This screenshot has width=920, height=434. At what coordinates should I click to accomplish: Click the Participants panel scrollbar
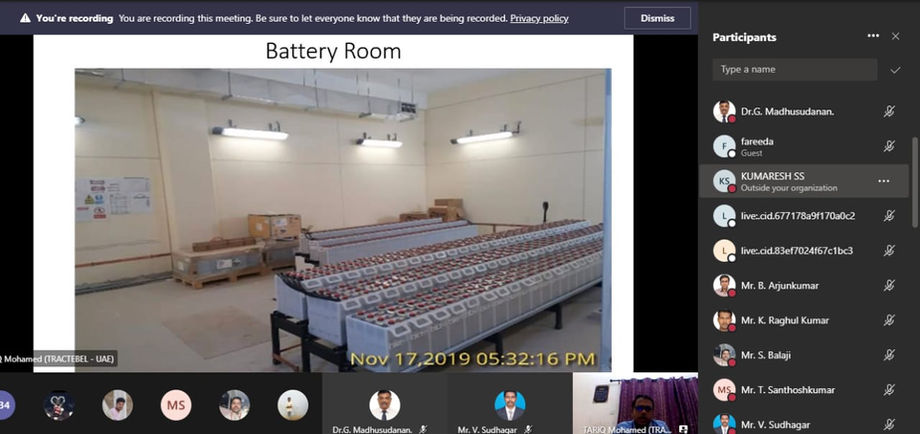click(916, 182)
